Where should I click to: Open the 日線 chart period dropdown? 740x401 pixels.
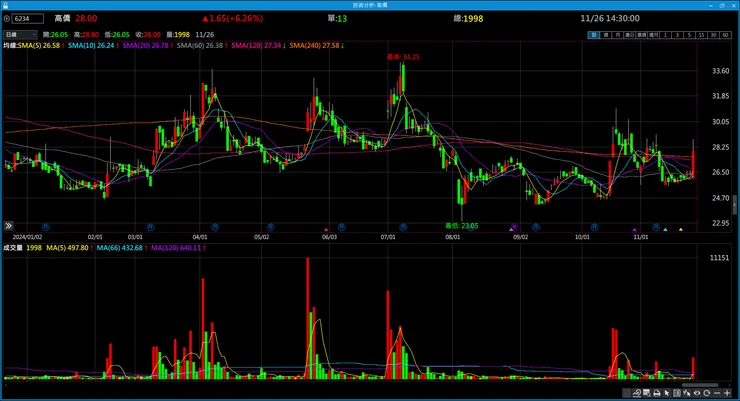[20, 34]
